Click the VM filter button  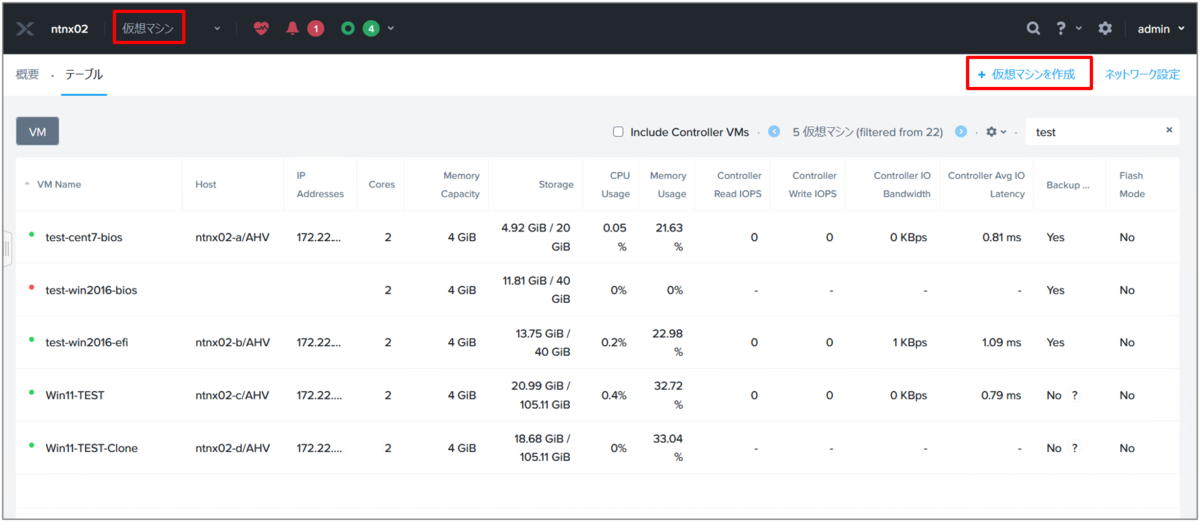tap(38, 131)
